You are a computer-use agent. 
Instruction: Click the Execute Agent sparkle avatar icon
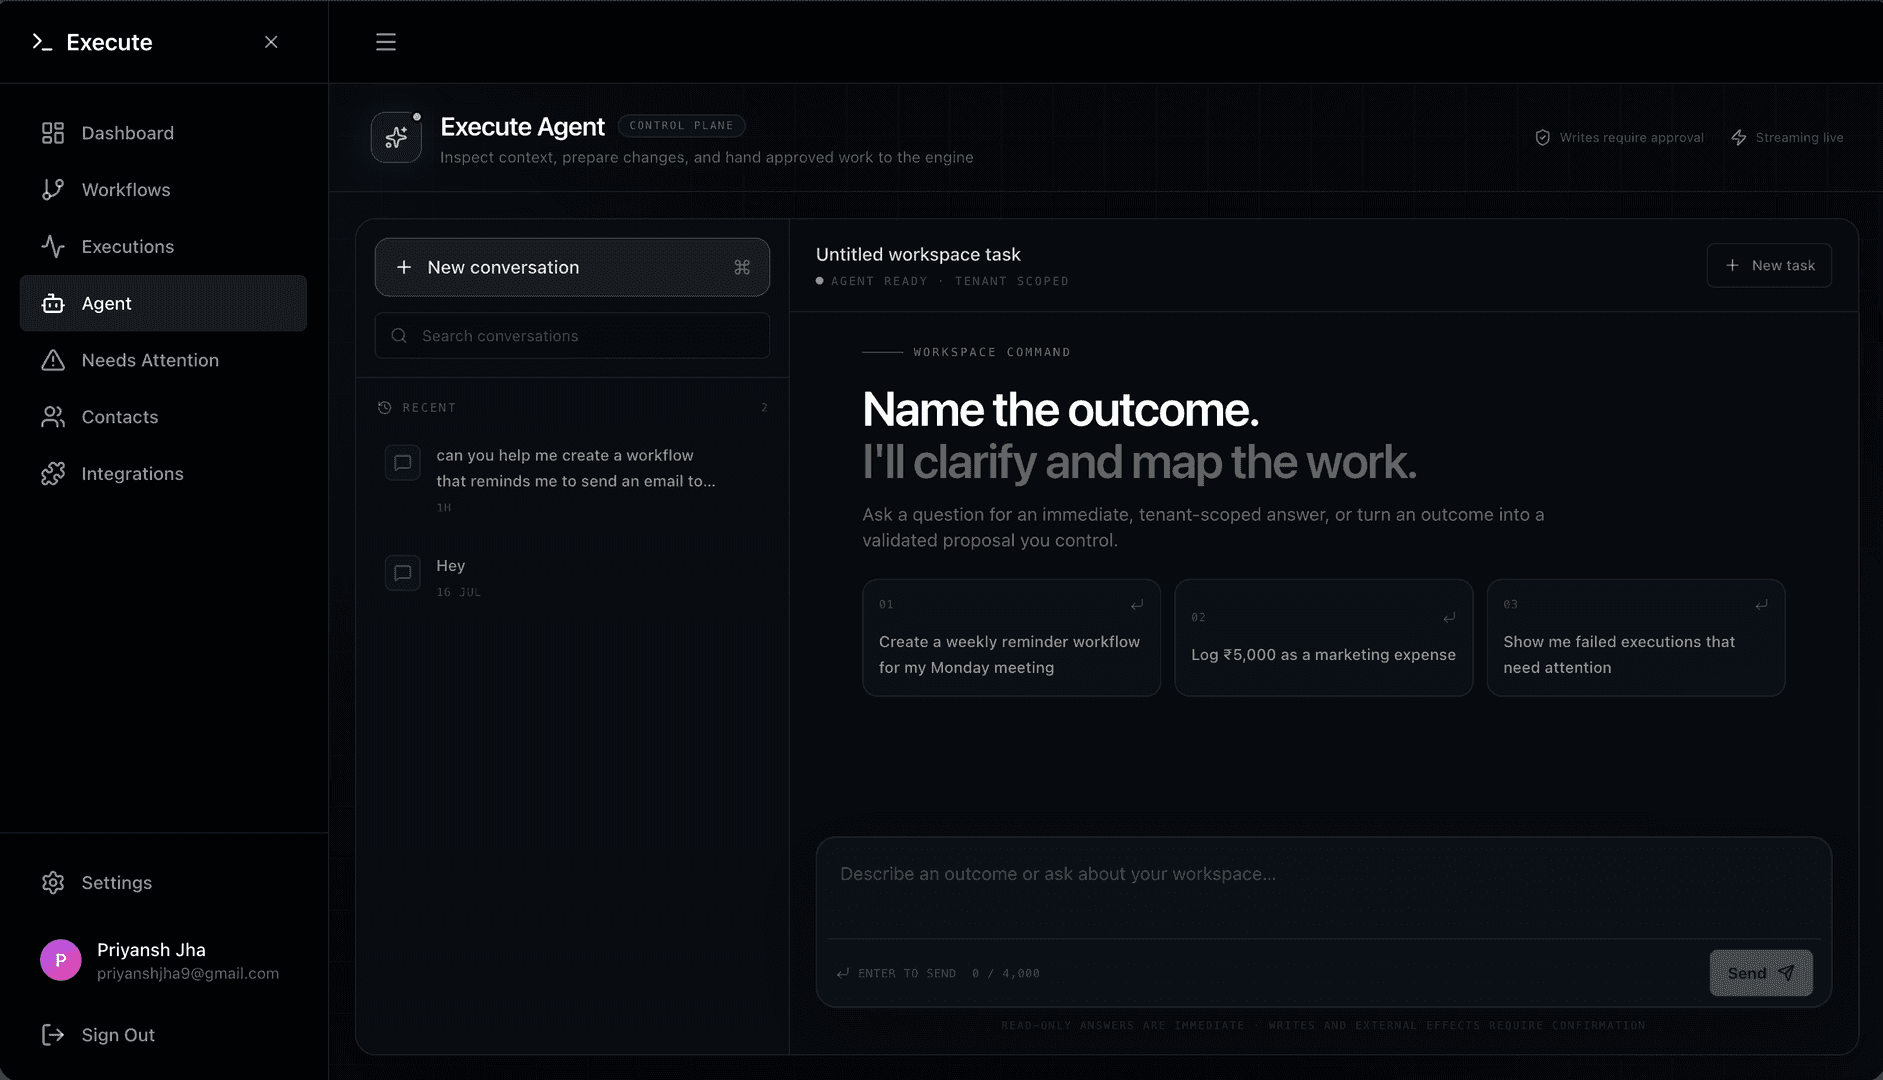pos(396,137)
